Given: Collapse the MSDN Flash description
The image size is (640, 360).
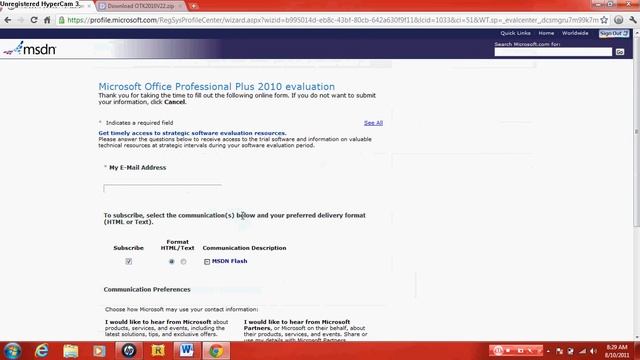Looking at the screenshot, I should click(x=207, y=262).
